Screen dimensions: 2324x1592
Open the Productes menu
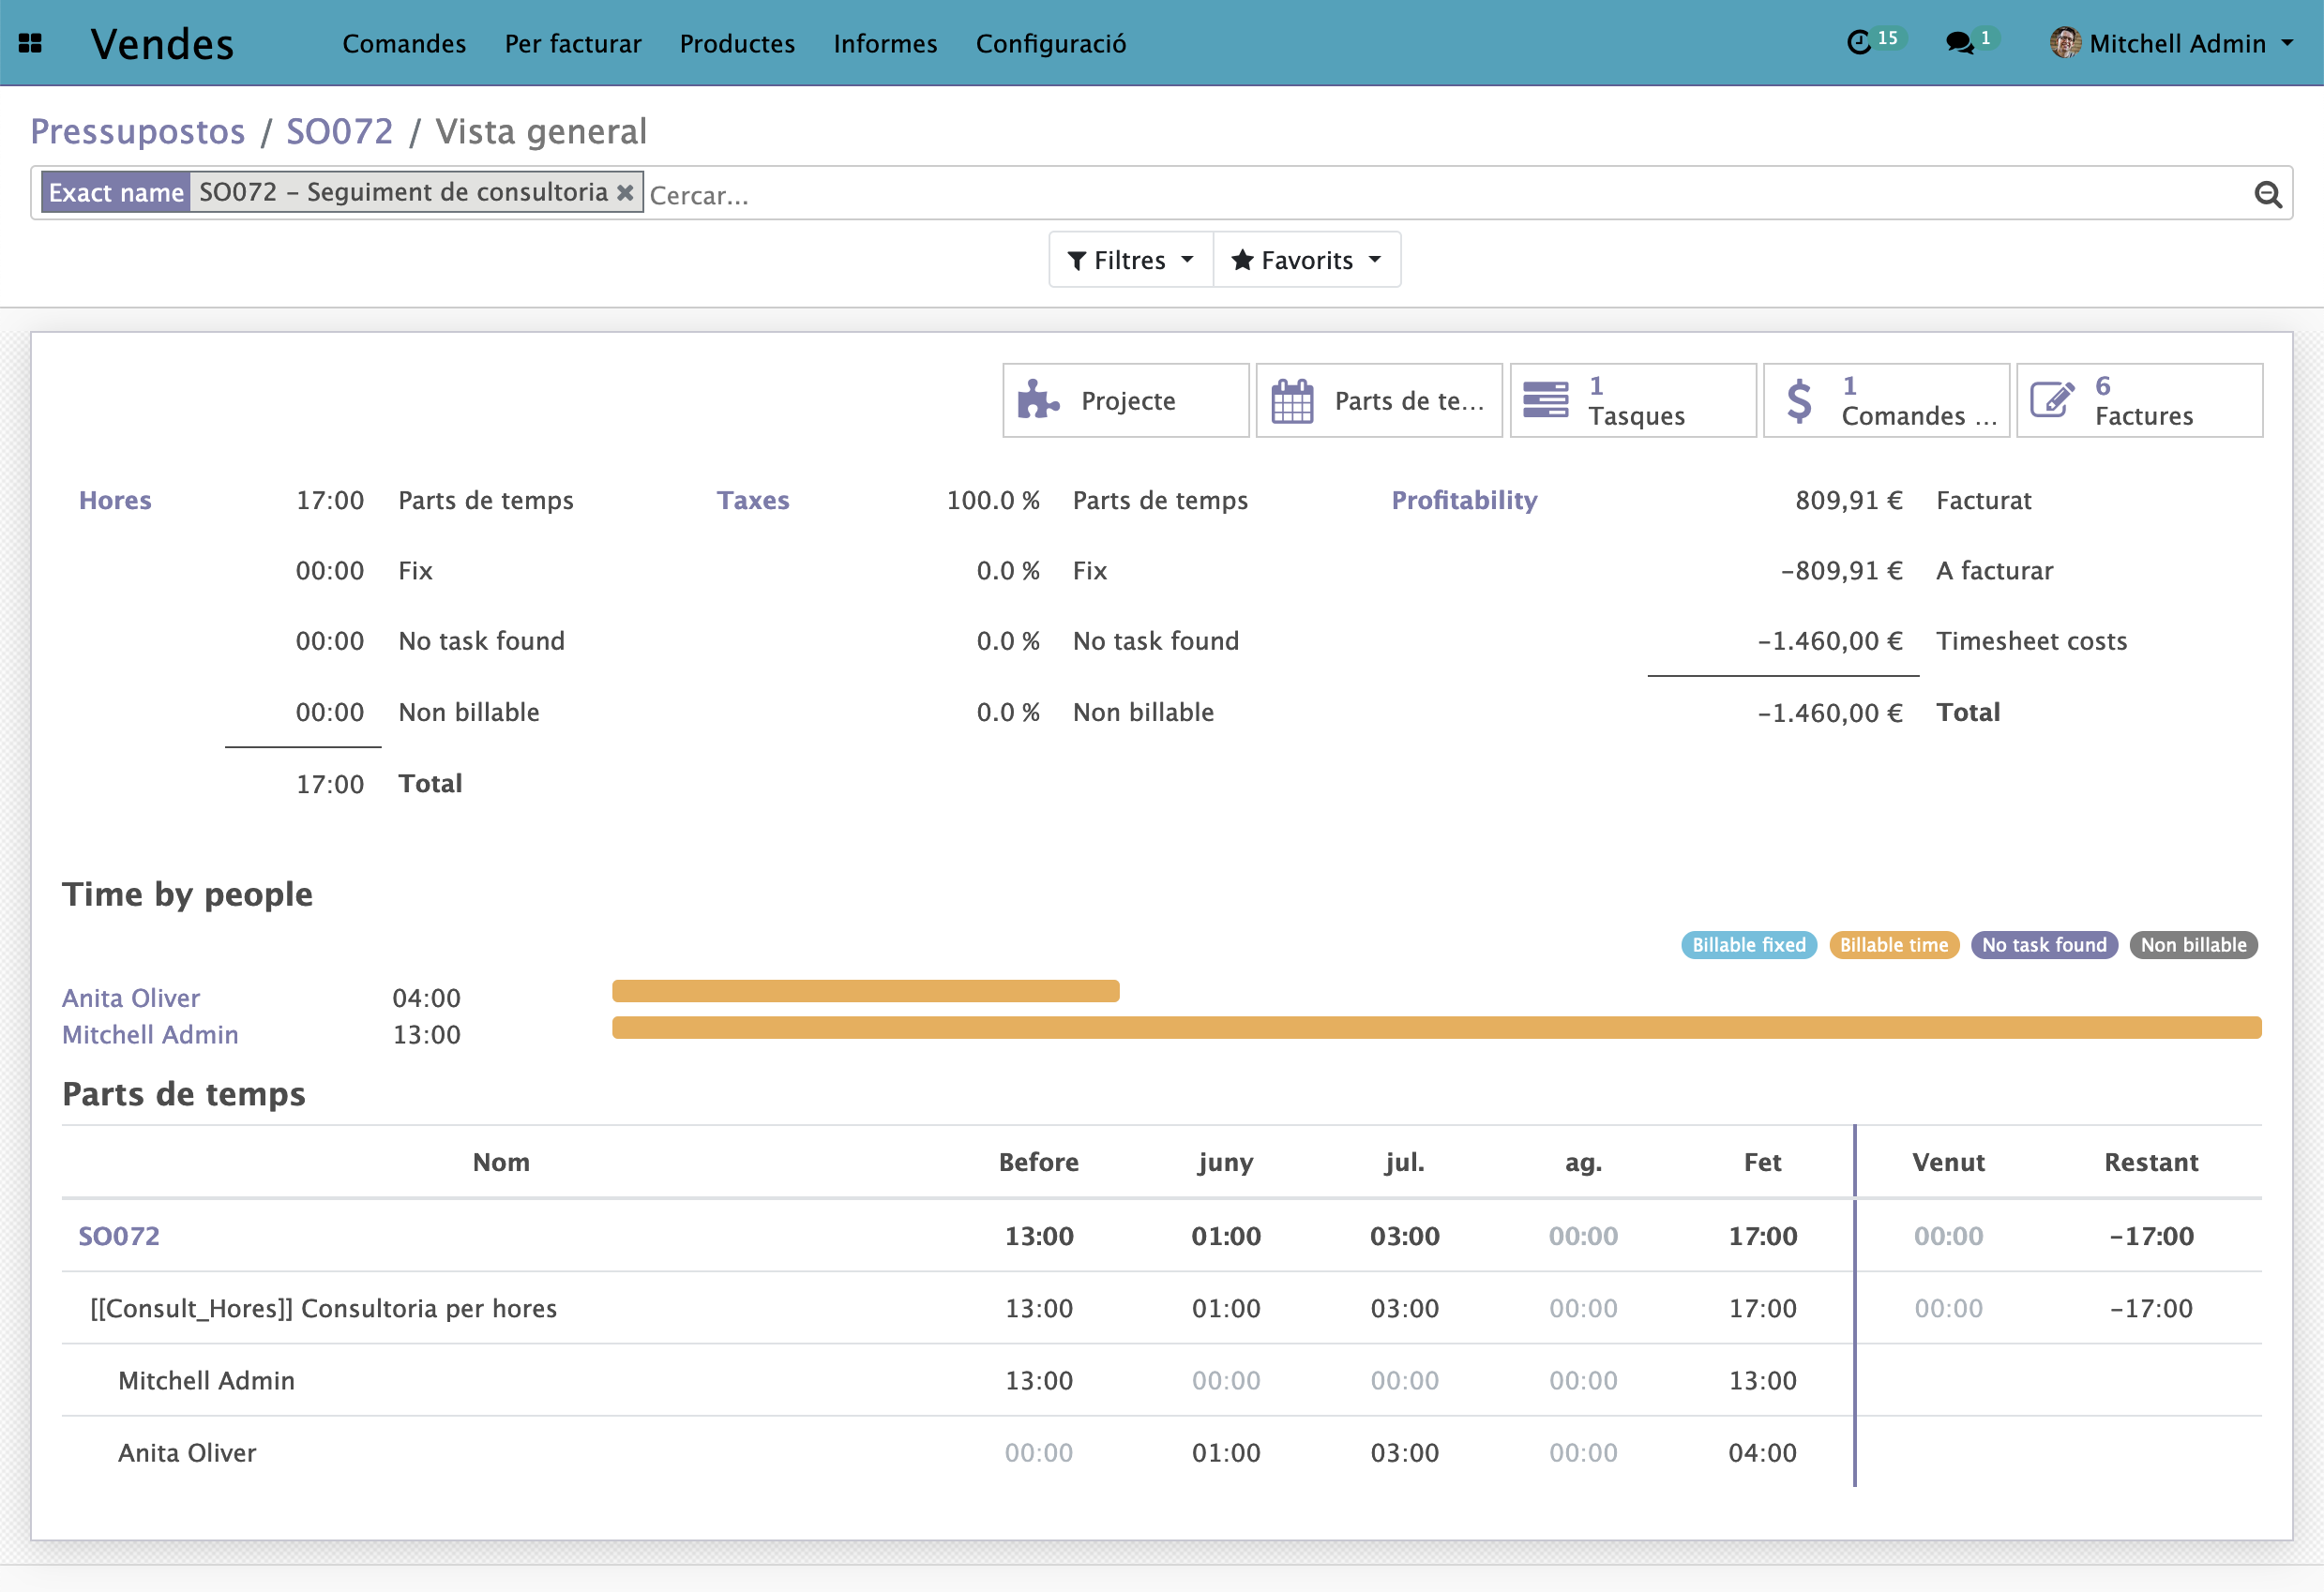click(x=737, y=43)
